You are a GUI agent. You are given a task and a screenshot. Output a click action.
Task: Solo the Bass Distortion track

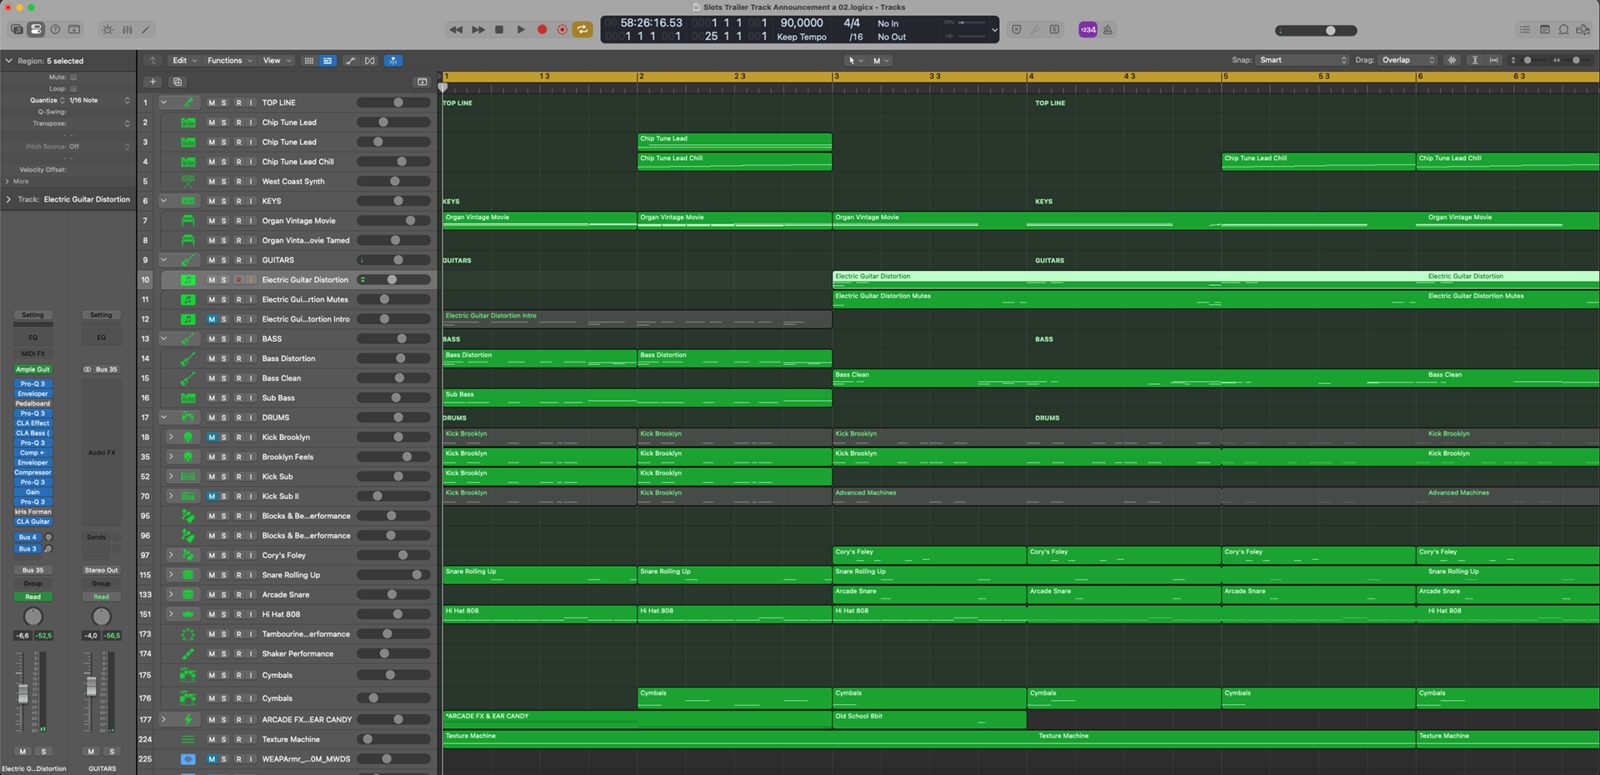point(224,358)
